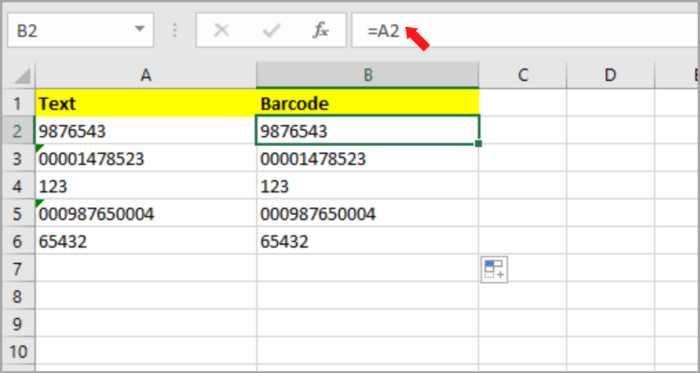700x373 pixels.
Task: Select cell A6 containing 65432
Action: 146,240
